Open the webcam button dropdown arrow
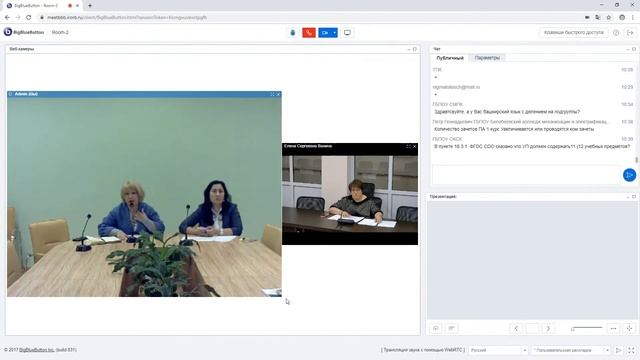Viewport: 640px width, 360px height. click(335, 33)
